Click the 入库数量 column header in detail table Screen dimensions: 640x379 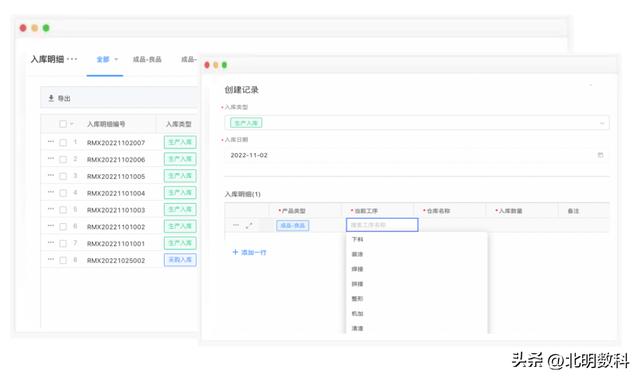click(x=510, y=211)
